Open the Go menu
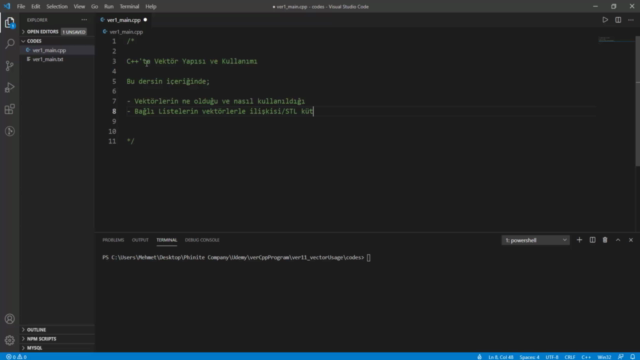This screenshot has width=640, height=360. click(x=94, y=7)
